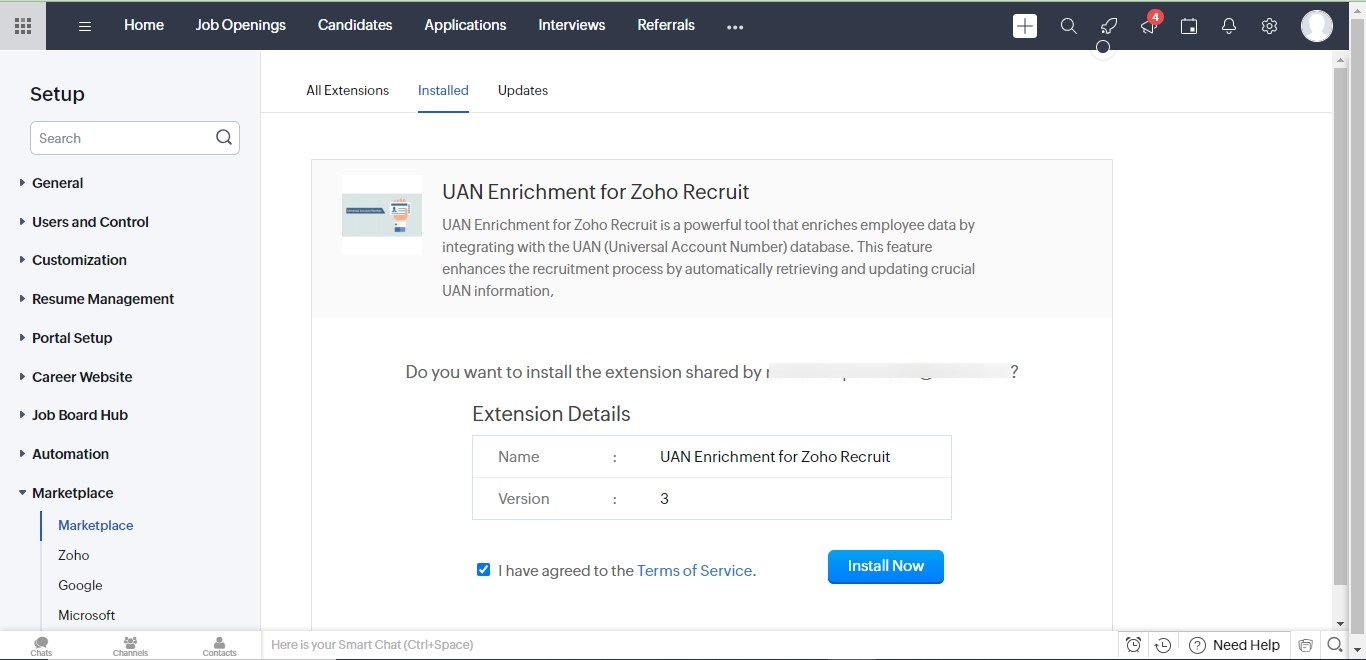
Task: Click the UAN Enrichment extension thumbnail
Action: pyautogui.click(x=382, y=214)
